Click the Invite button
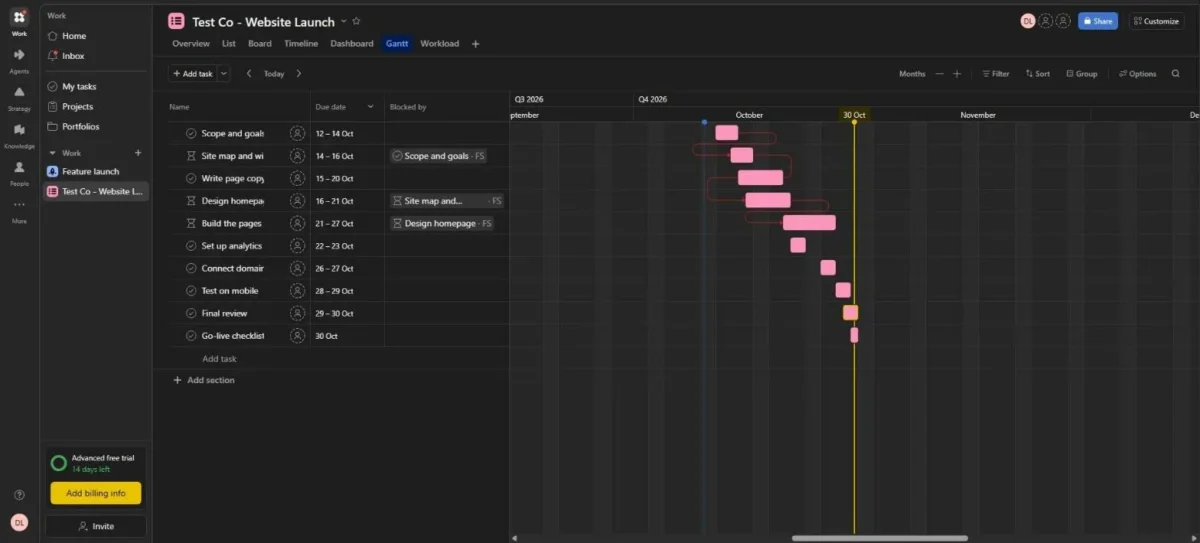Screen dimensions: 1200x543 pos(96,526)
